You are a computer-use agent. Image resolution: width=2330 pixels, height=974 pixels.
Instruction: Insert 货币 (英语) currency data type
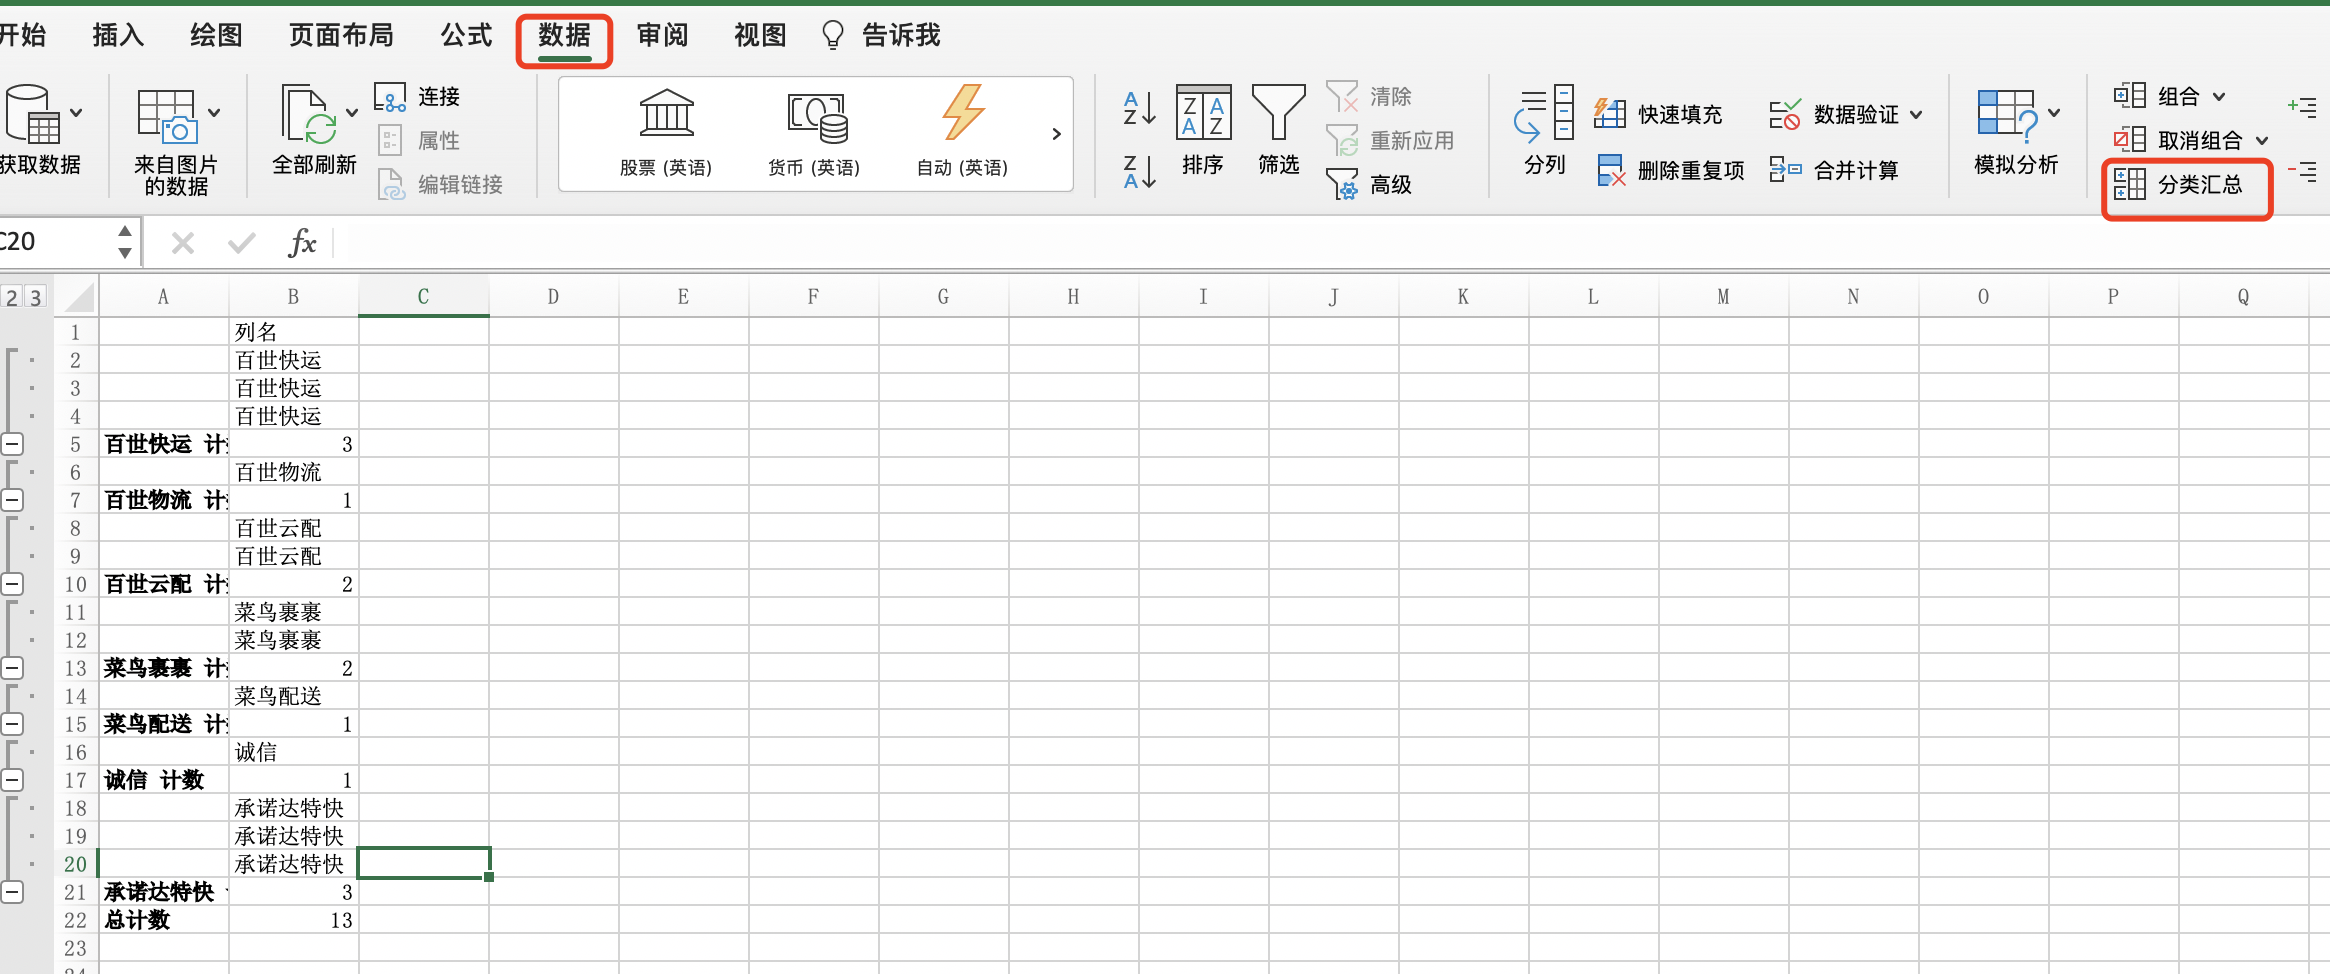[x=815, y=133]
